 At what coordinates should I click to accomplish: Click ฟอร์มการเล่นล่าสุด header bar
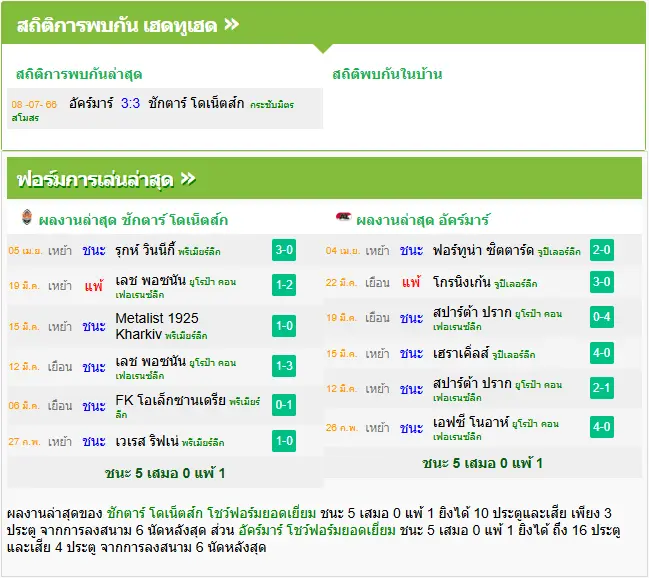pos(324,178)
